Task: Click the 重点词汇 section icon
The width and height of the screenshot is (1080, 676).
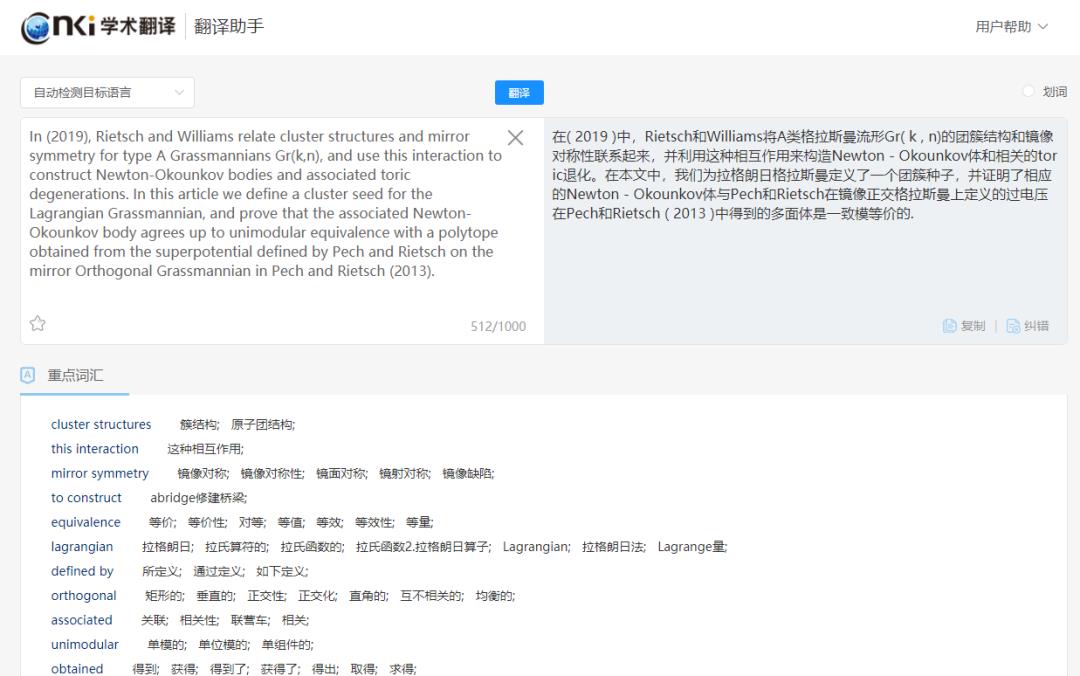Action: (x=28, y=375)
